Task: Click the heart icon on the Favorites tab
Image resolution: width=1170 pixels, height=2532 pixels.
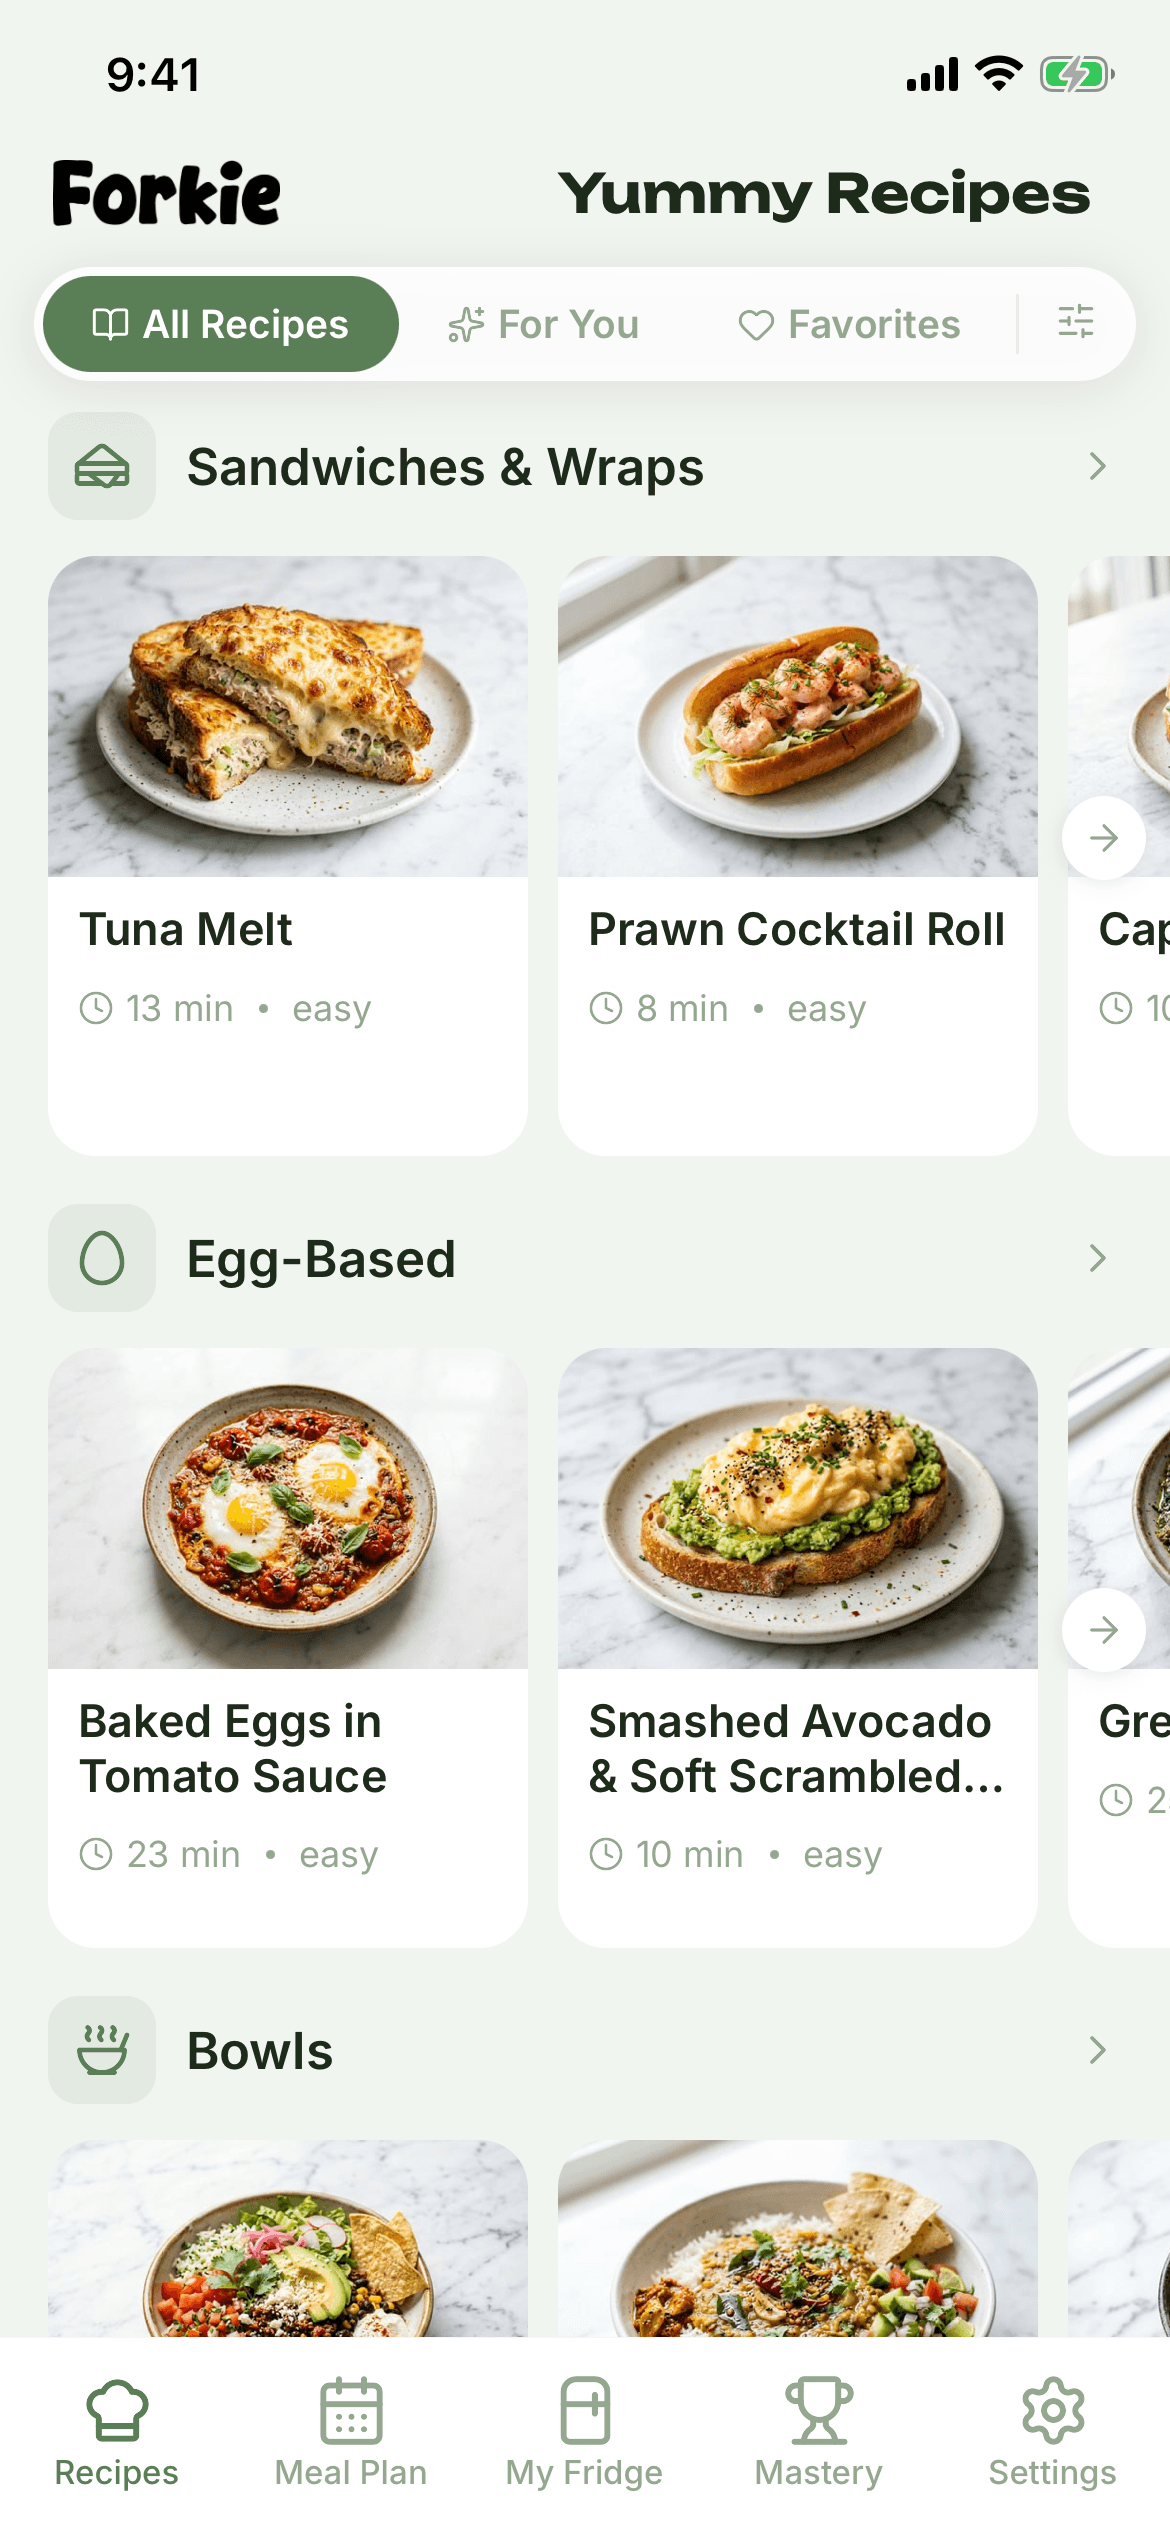Action: click(x=757, y=323)
